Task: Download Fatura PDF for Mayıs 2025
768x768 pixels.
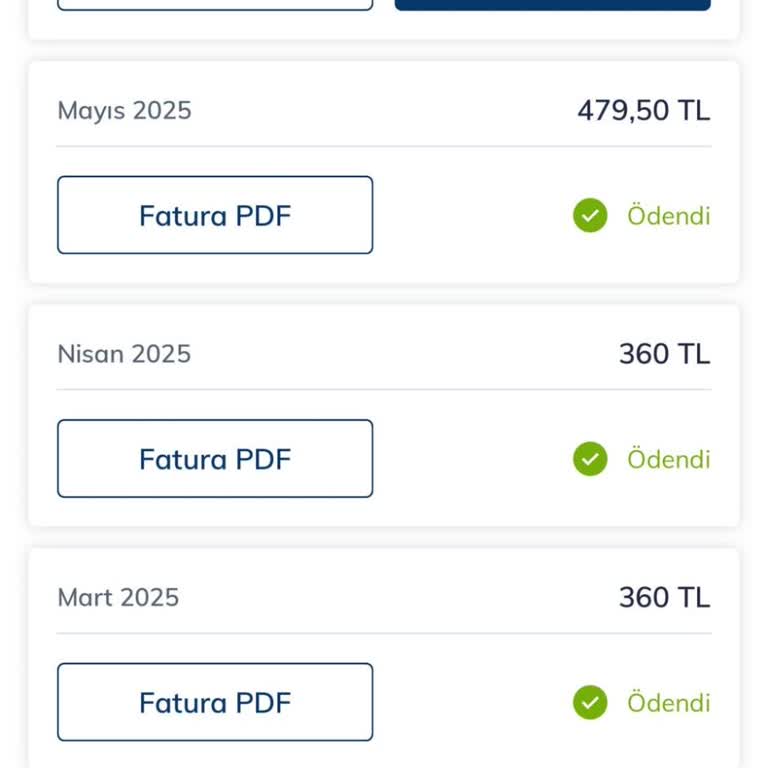Action: coord(215,215)
